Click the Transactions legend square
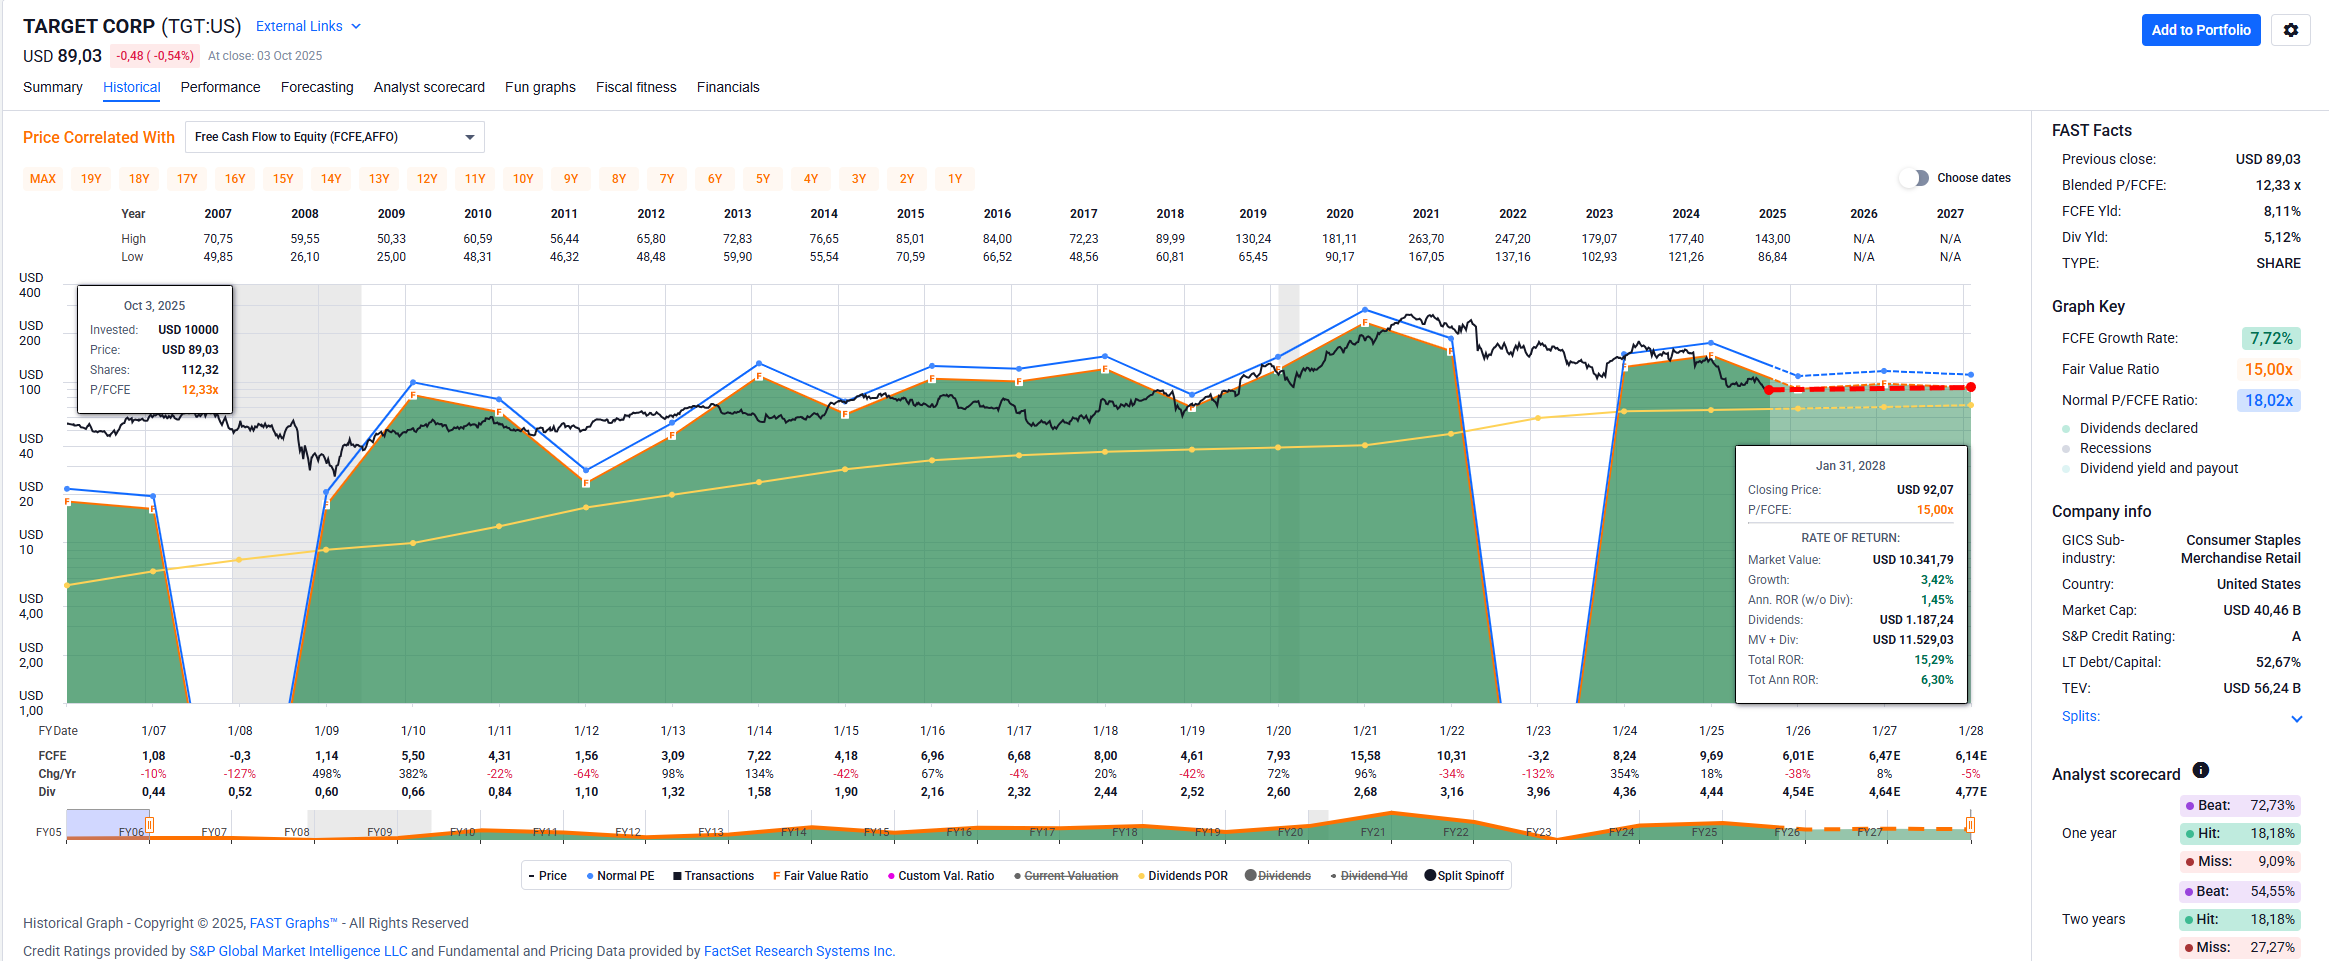Viewport: 2329px width, 961px height. [677, 876]
